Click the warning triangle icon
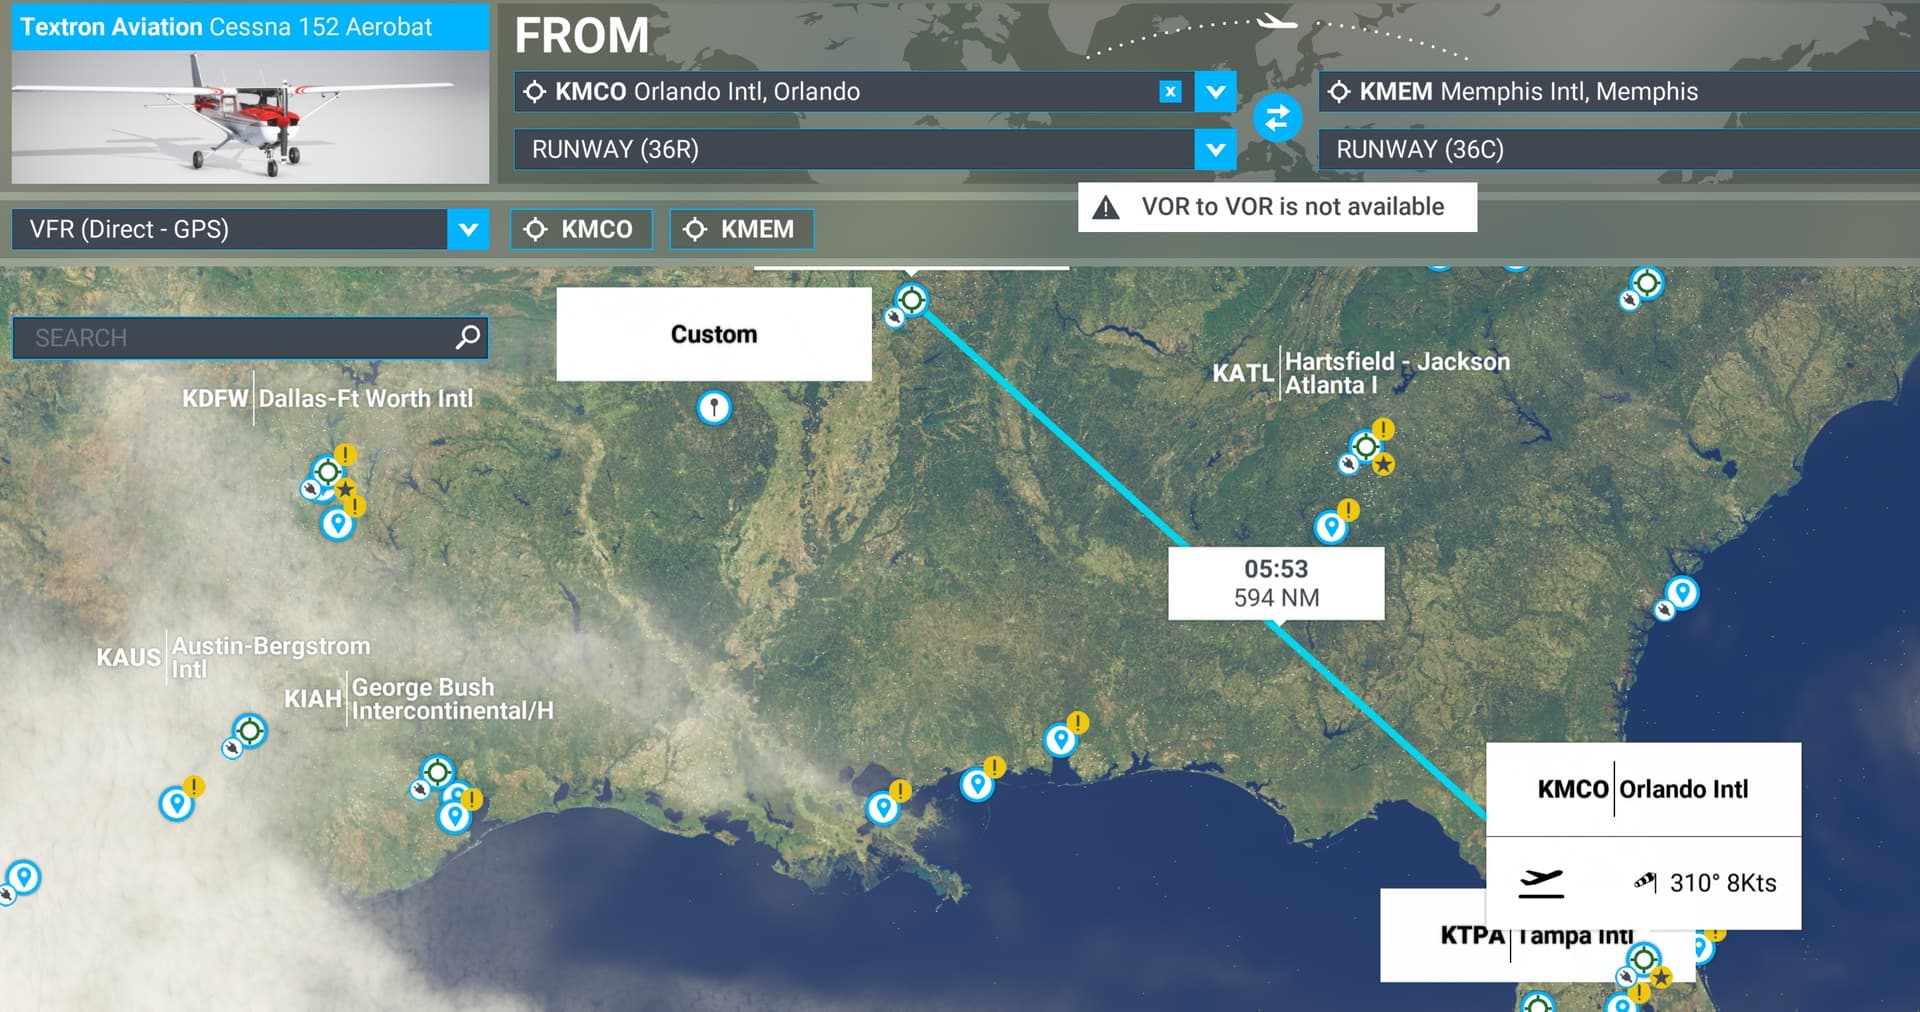Viewport: 1920px width, 1012px height. click(x=1105, y=207)
